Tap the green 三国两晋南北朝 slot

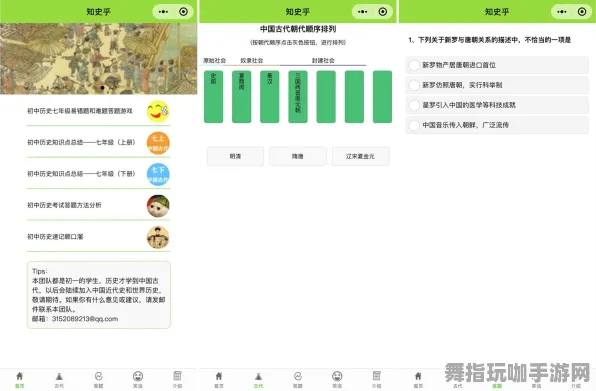click(298, 97)
